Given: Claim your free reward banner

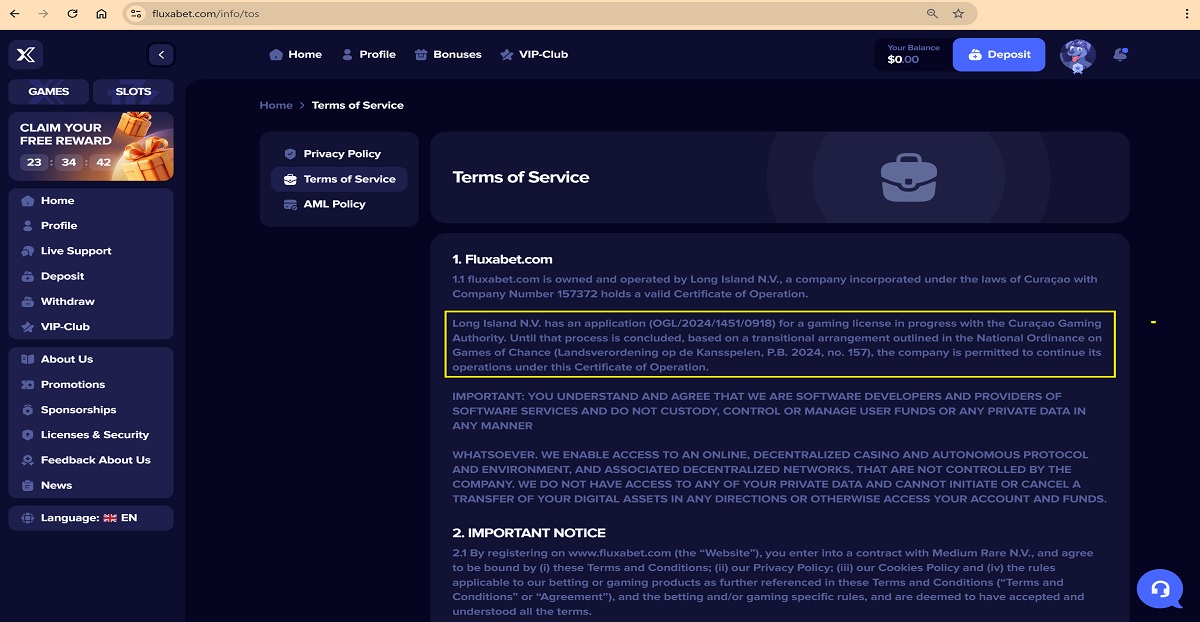Looking at the screenshot, I should point(91,146).
